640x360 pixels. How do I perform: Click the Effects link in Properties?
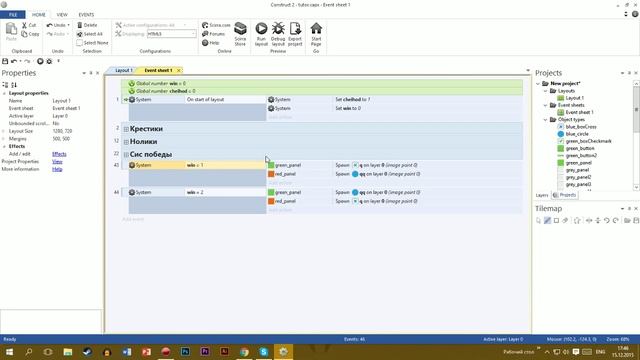click(x=59, y=154)
